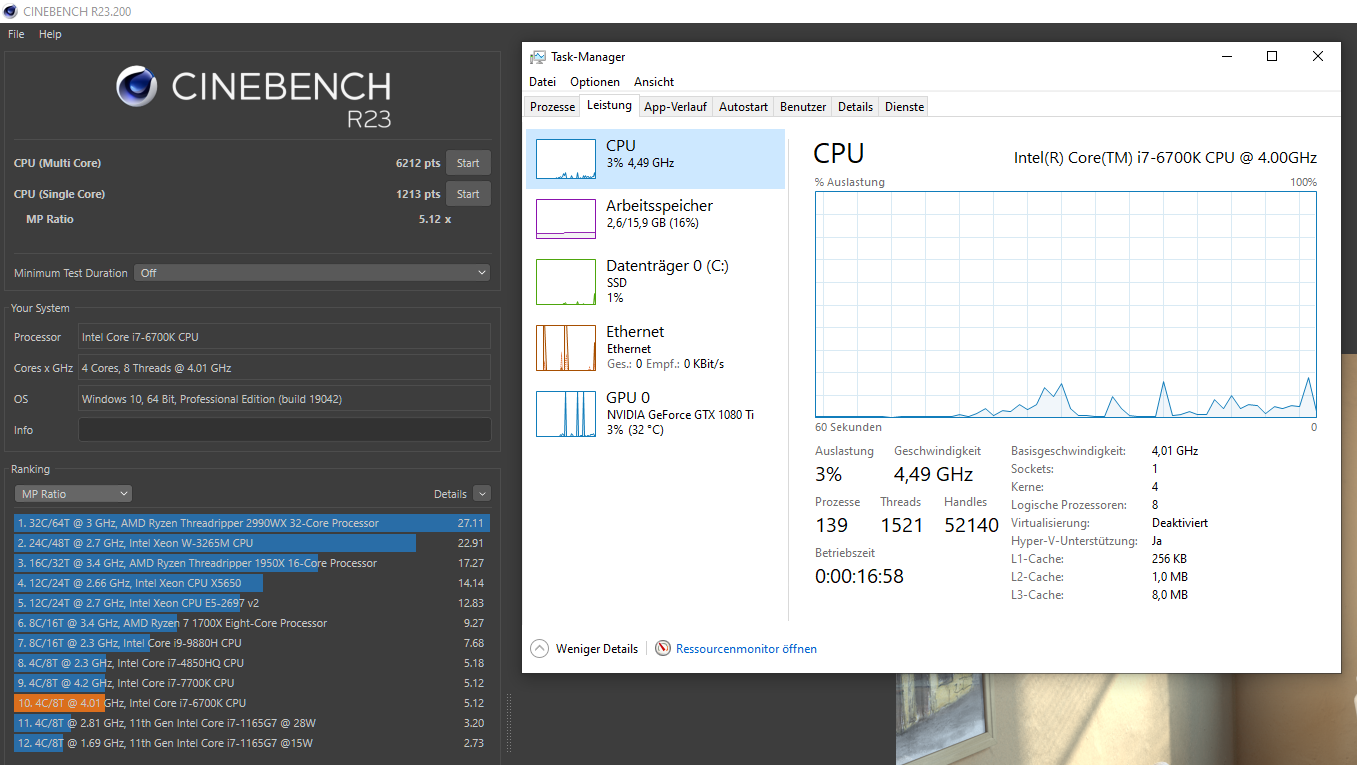Select the Ethernet mini graph thumbnail
The image size is (1357, 765).
[566, 348]
